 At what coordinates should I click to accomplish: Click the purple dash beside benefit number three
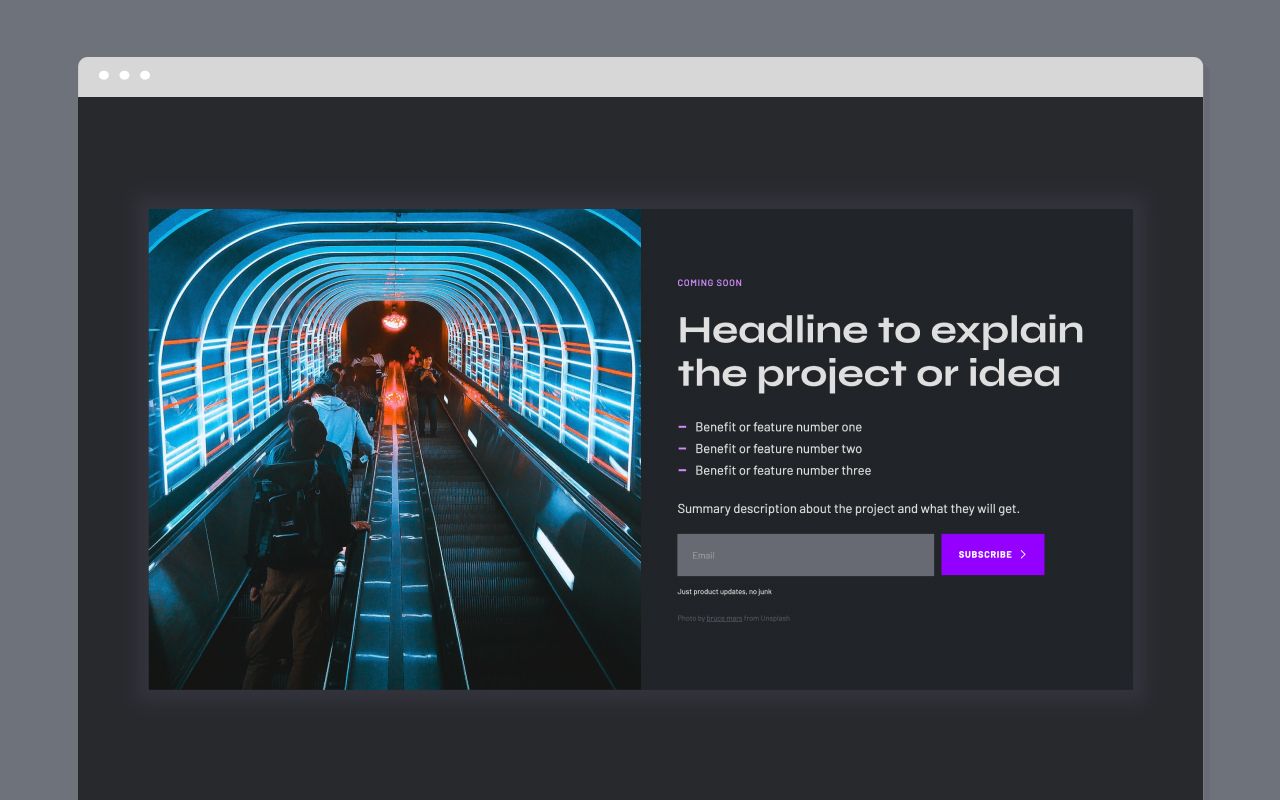point(683,471)
